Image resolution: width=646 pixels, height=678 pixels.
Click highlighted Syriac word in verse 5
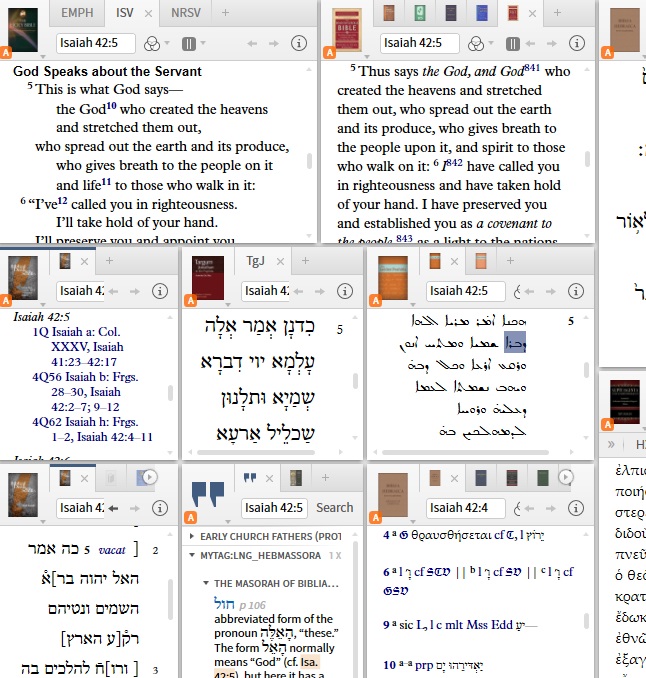pos(515,342)
